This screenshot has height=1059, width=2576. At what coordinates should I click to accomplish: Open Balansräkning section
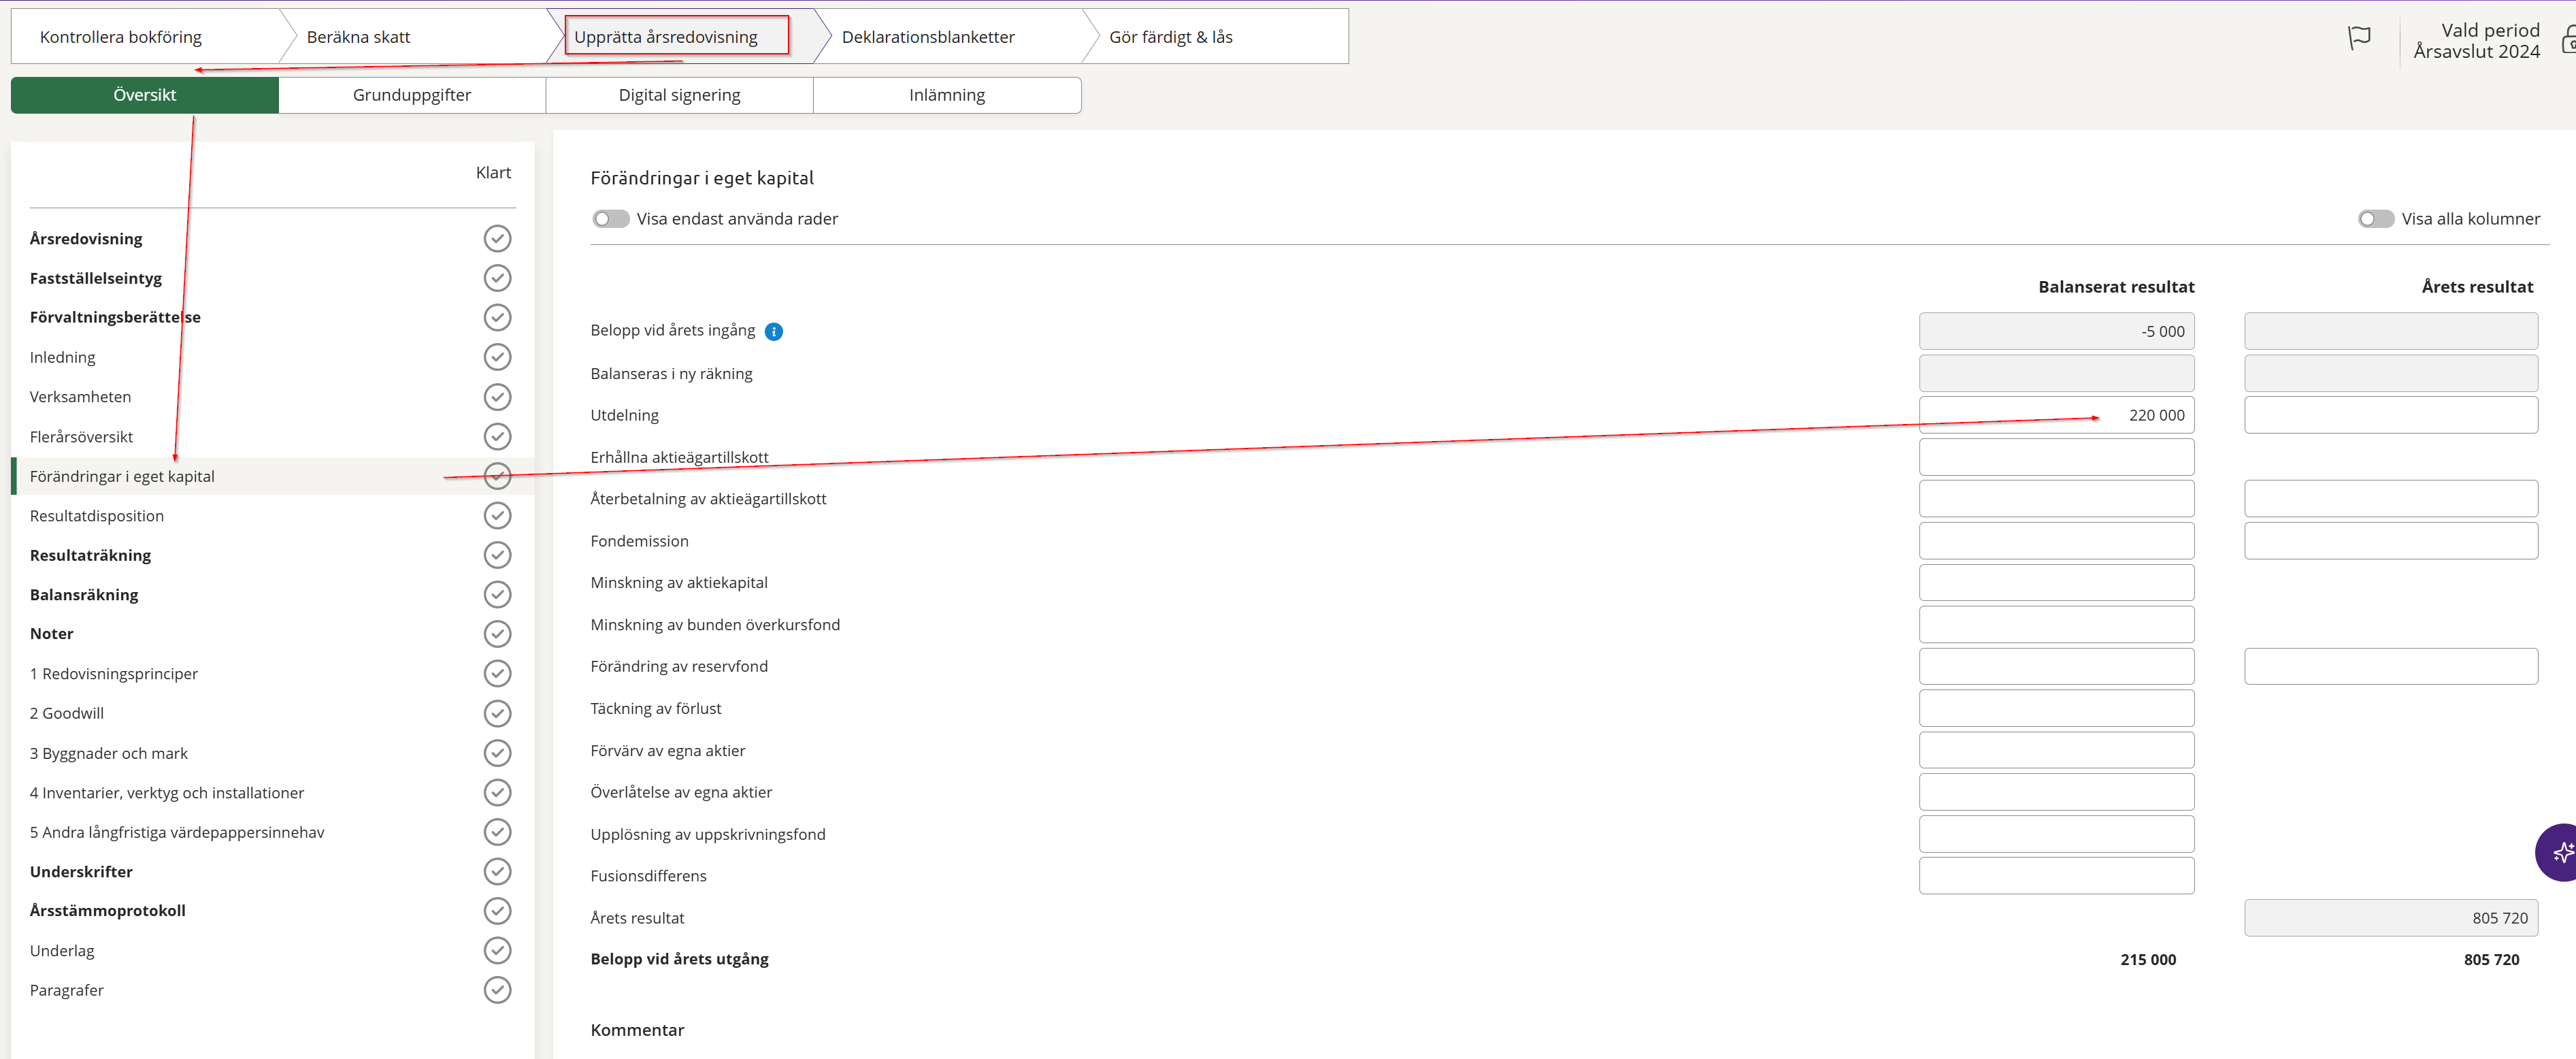84,594
